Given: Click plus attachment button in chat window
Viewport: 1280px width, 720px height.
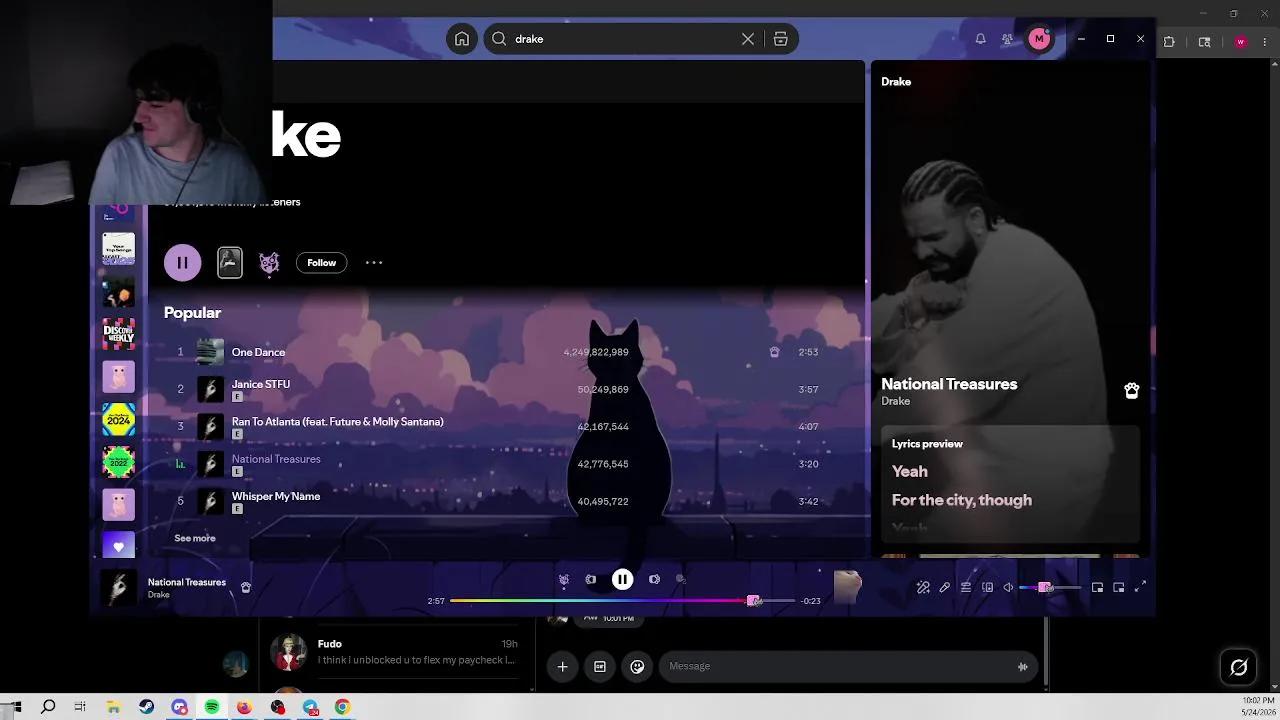Looking at the screenshot, I should (562, 667).
